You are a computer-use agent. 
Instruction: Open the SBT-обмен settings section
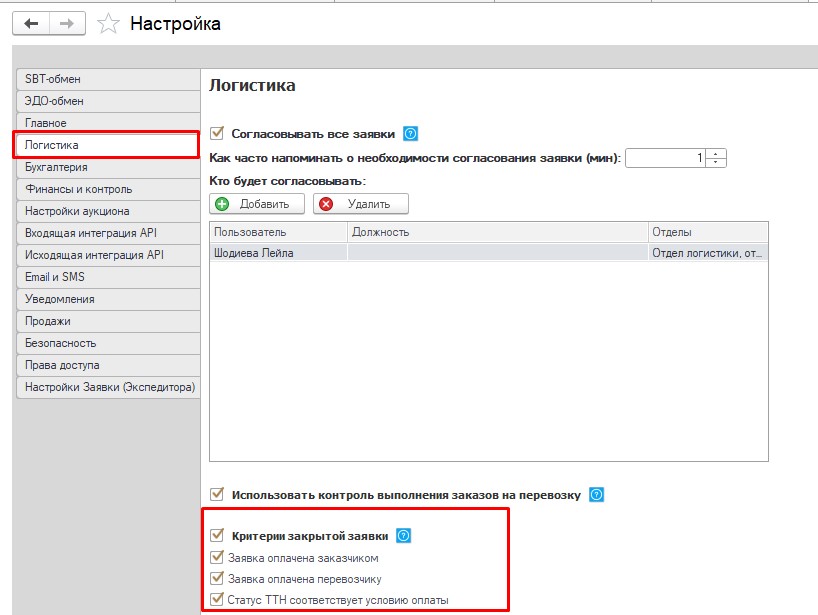pyautogui.click(x=109, y=79)
